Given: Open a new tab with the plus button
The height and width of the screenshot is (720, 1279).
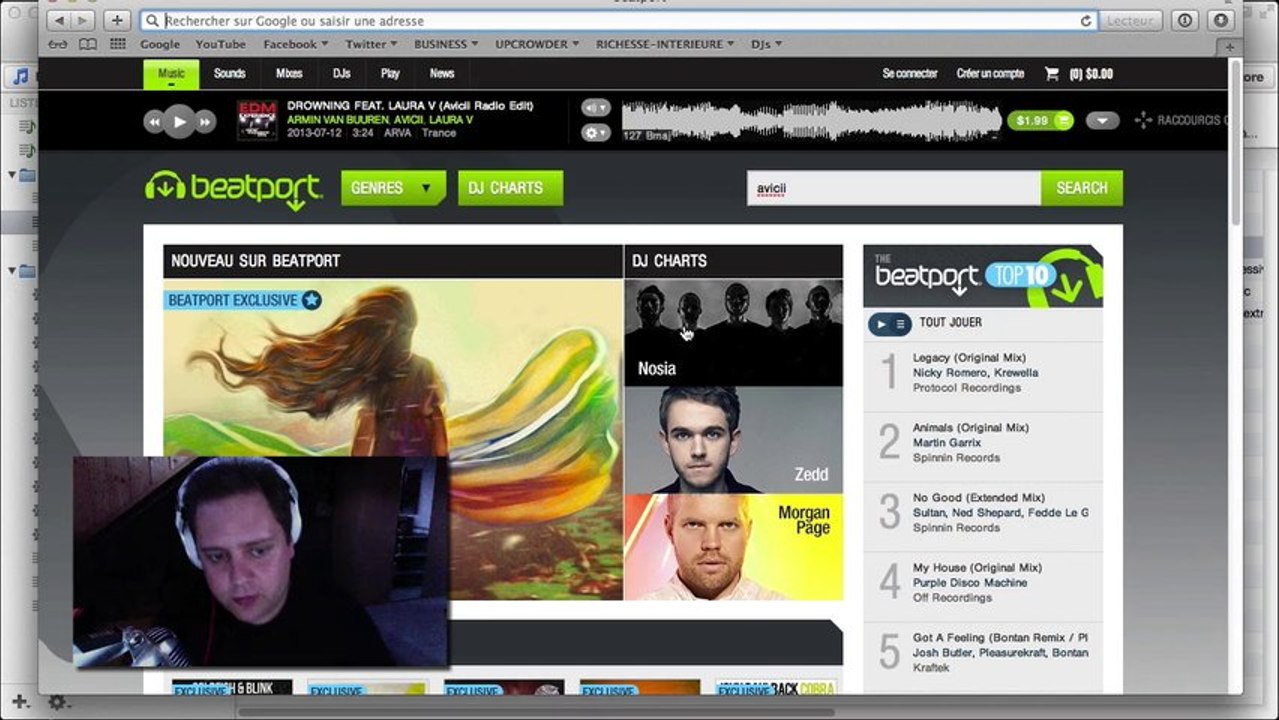Looking at the screenshot, I should (1230, 46).
